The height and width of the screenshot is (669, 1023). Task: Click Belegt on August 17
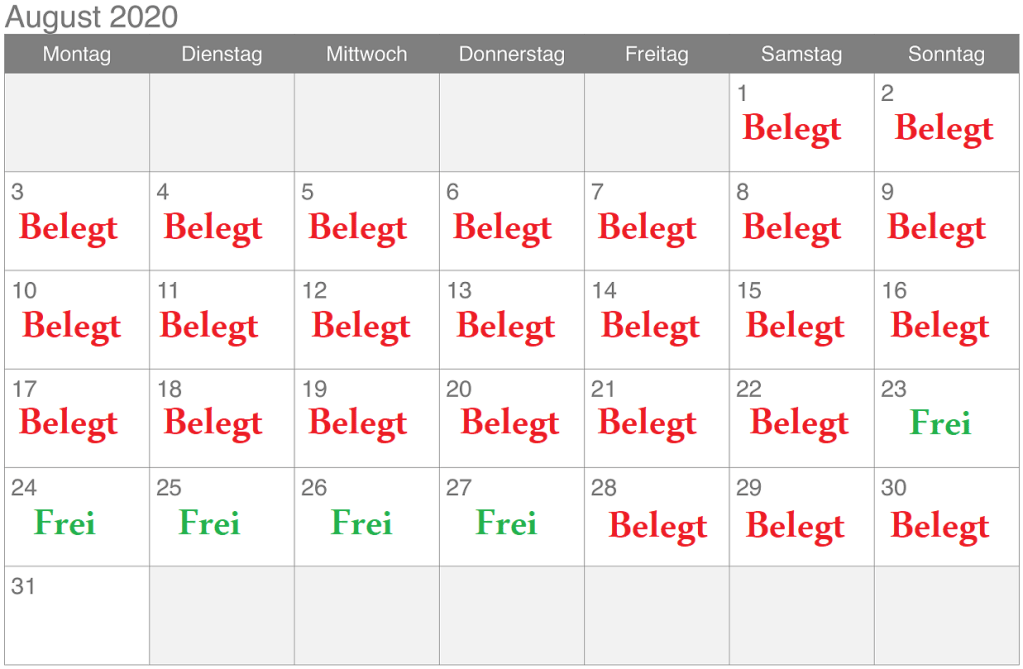69,423
